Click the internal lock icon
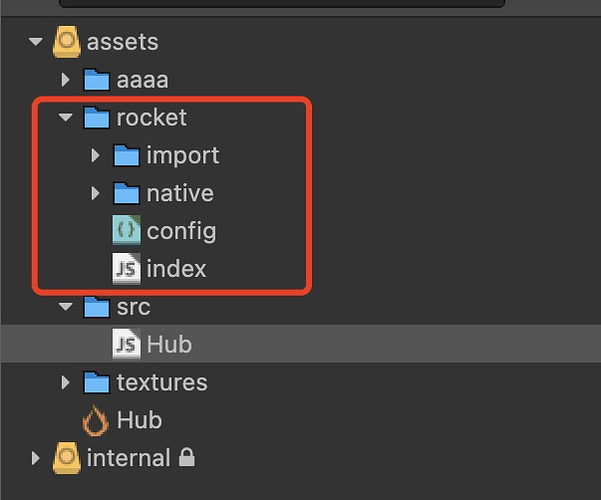Screen dimensions: 601x500 (x=186, y=458)
